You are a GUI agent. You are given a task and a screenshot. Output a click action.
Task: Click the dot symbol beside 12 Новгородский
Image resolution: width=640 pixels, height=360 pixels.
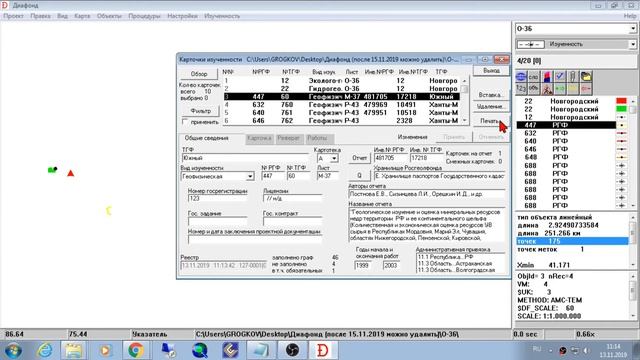tap(622, 117)
